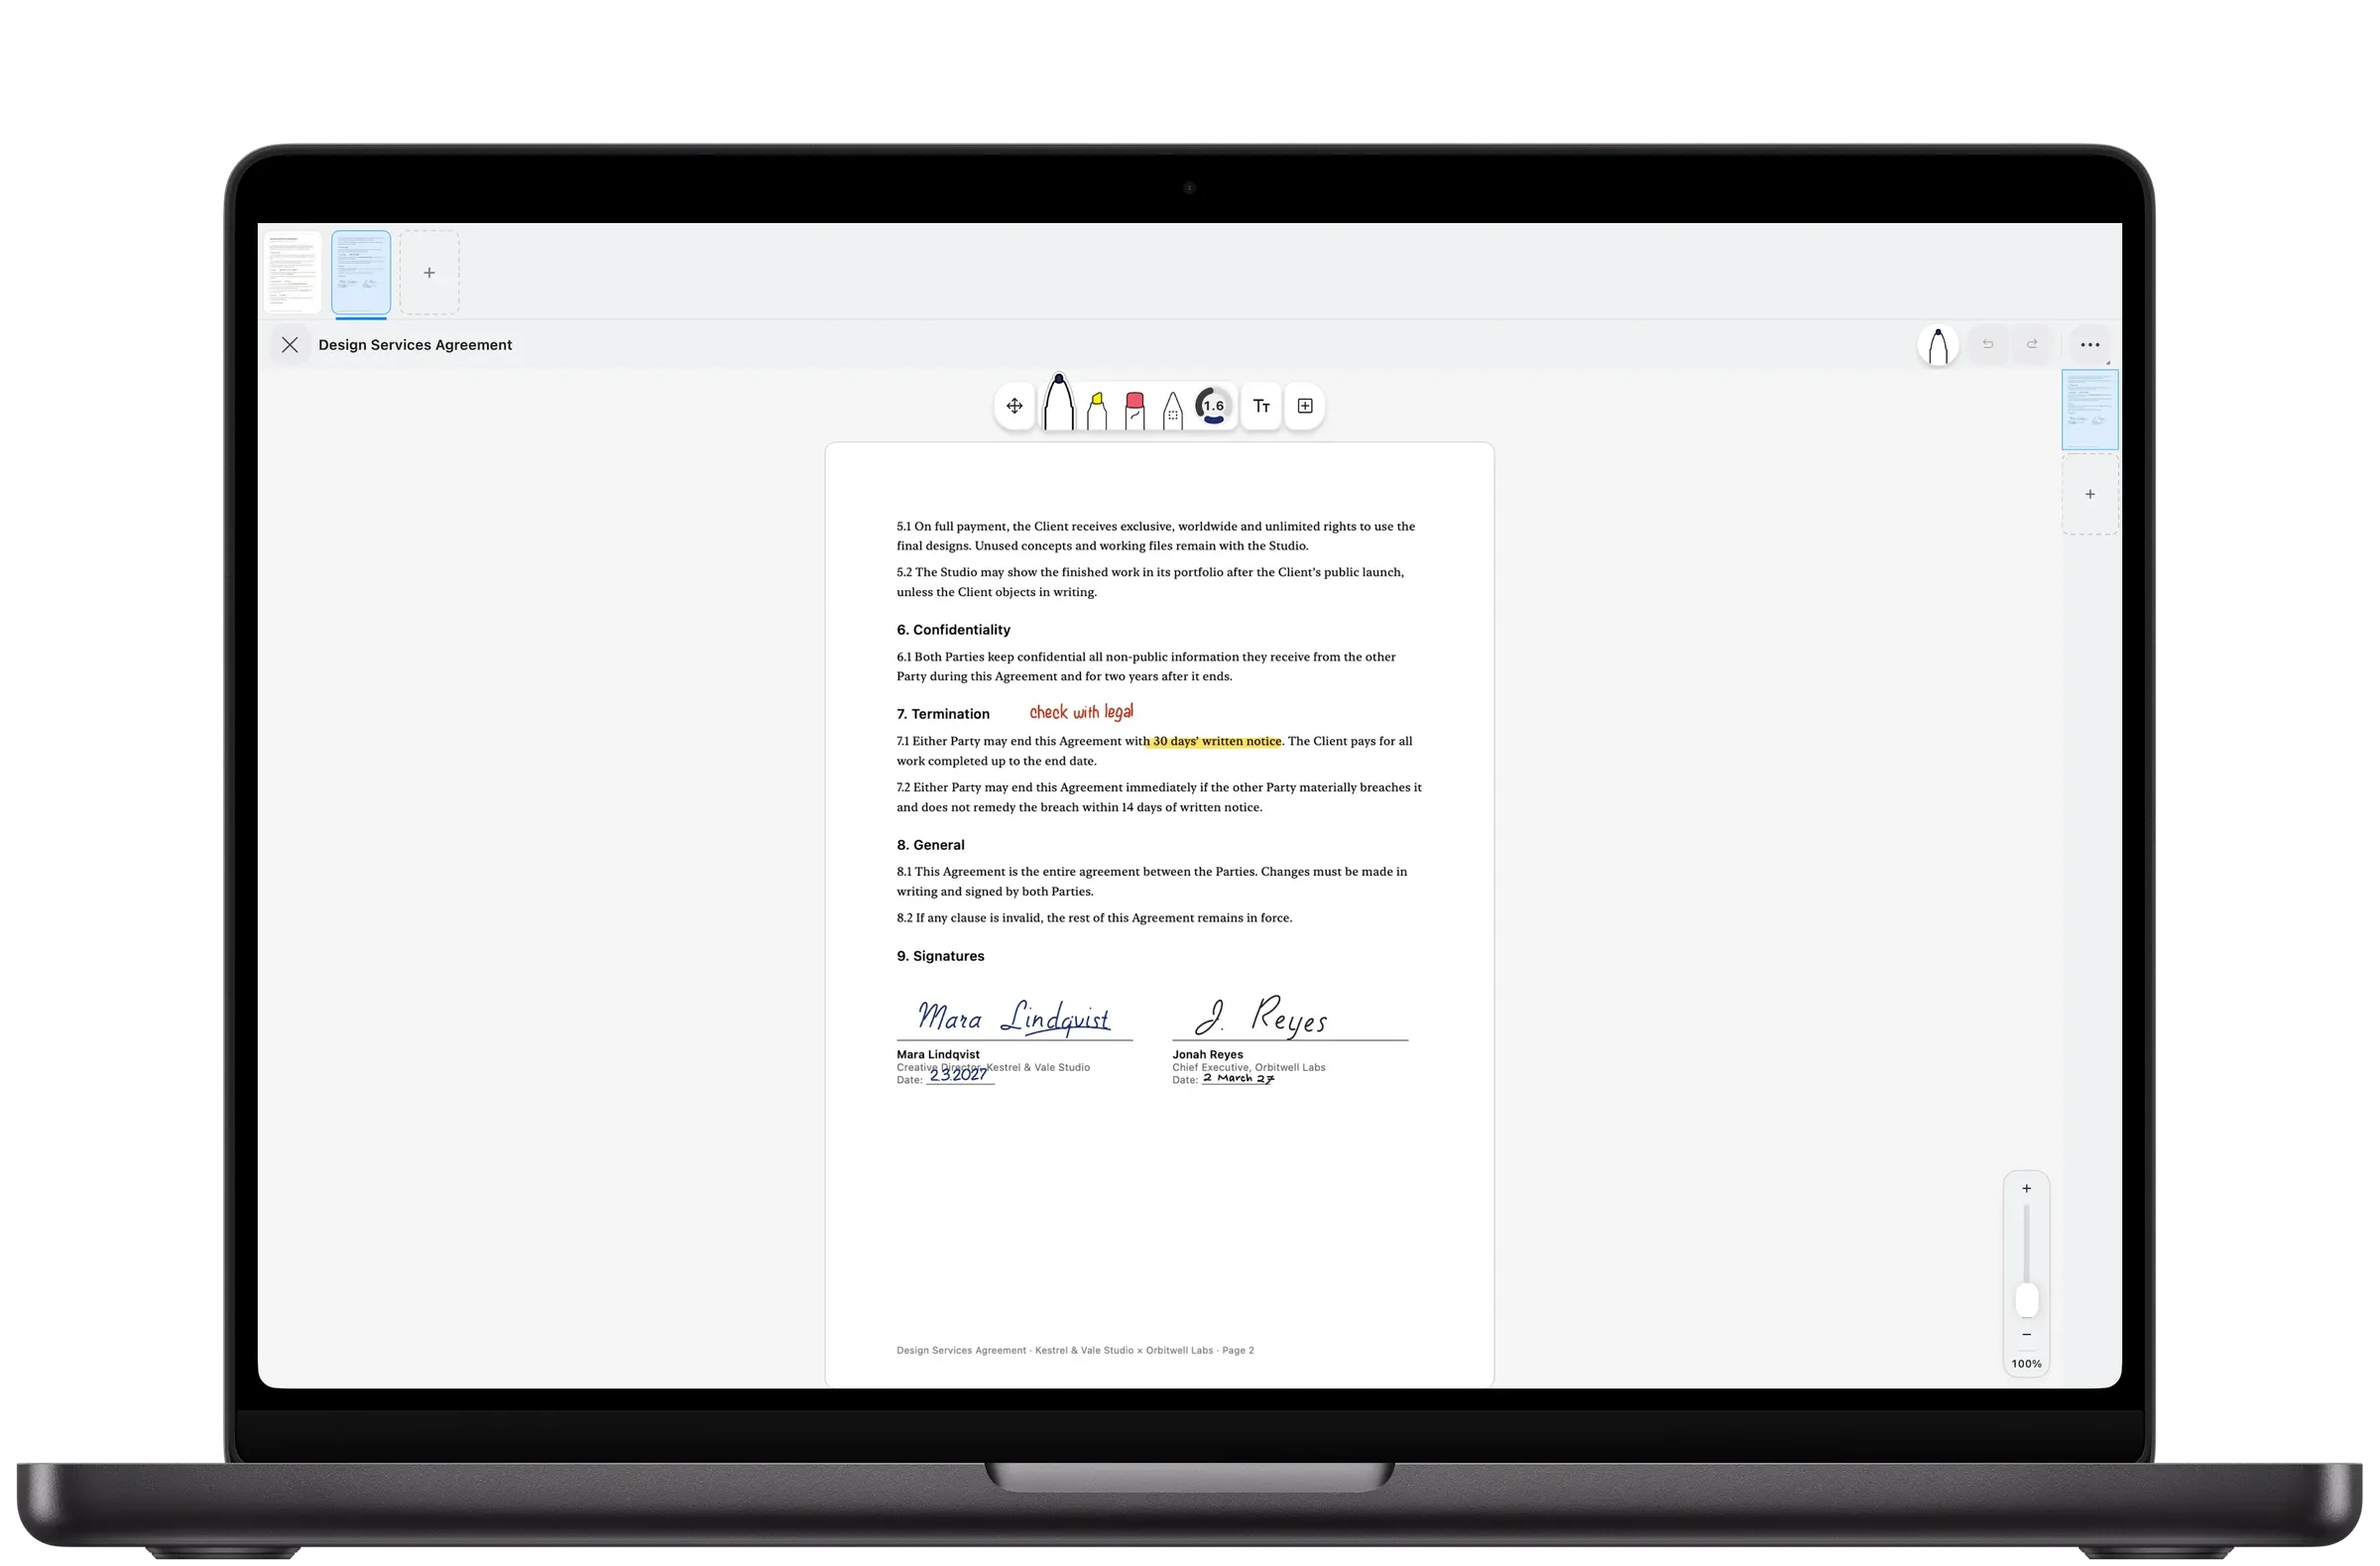
Task: Select the yellow highlighter tool
Action: 1097,411
